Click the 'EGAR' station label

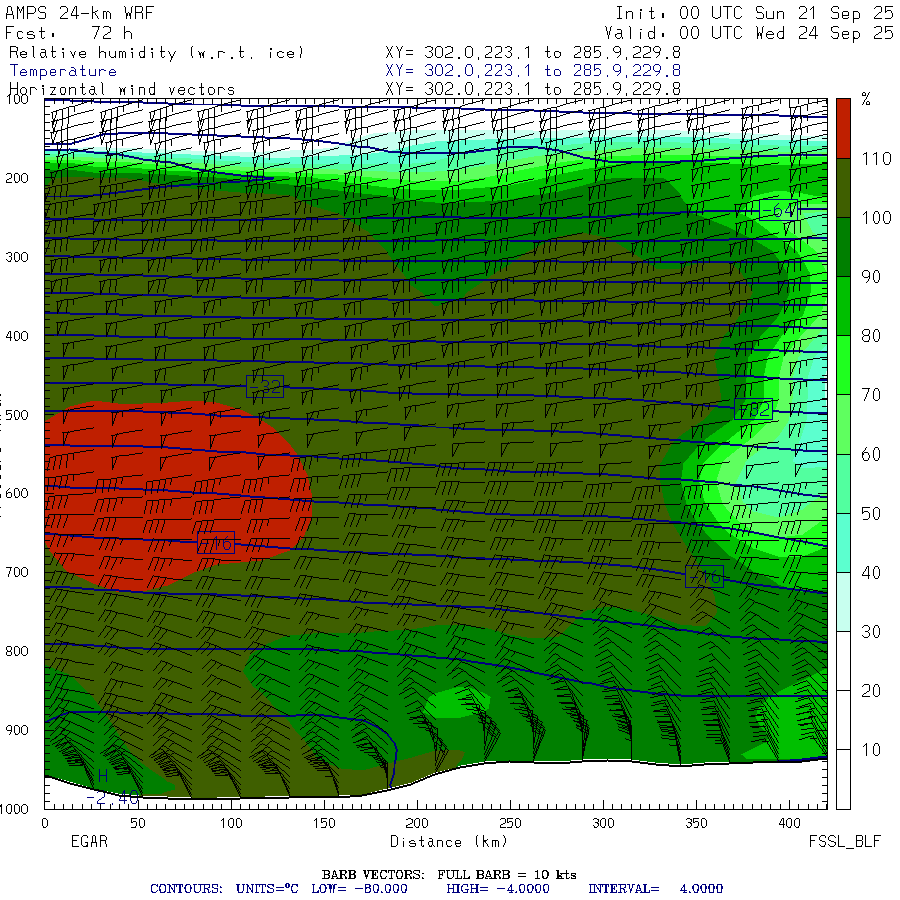[89, 841]
